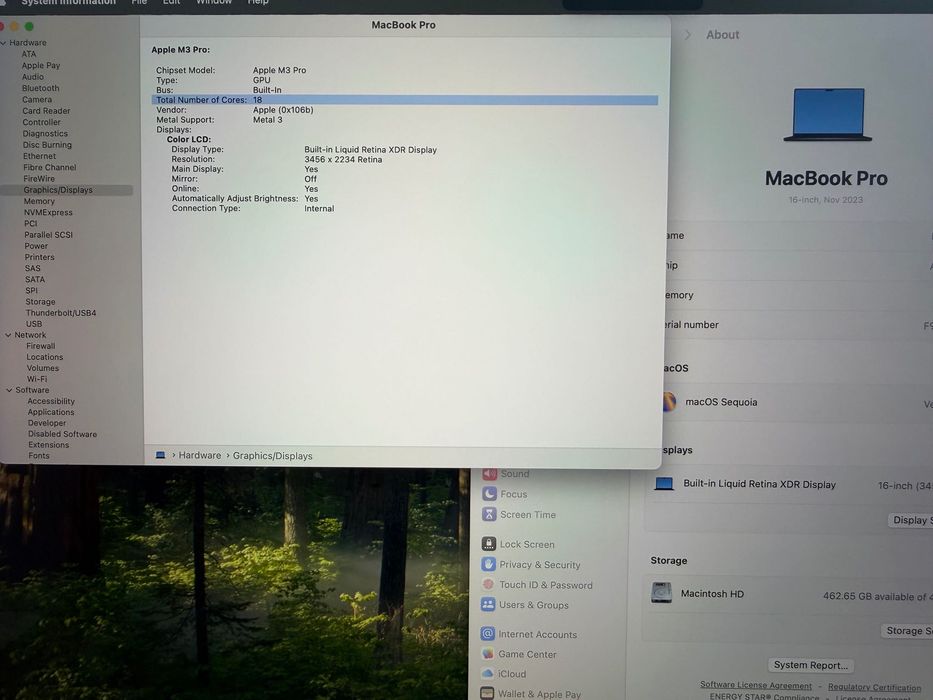
Task: Click the macOS Sequoia icon
Action: point(669,402)
